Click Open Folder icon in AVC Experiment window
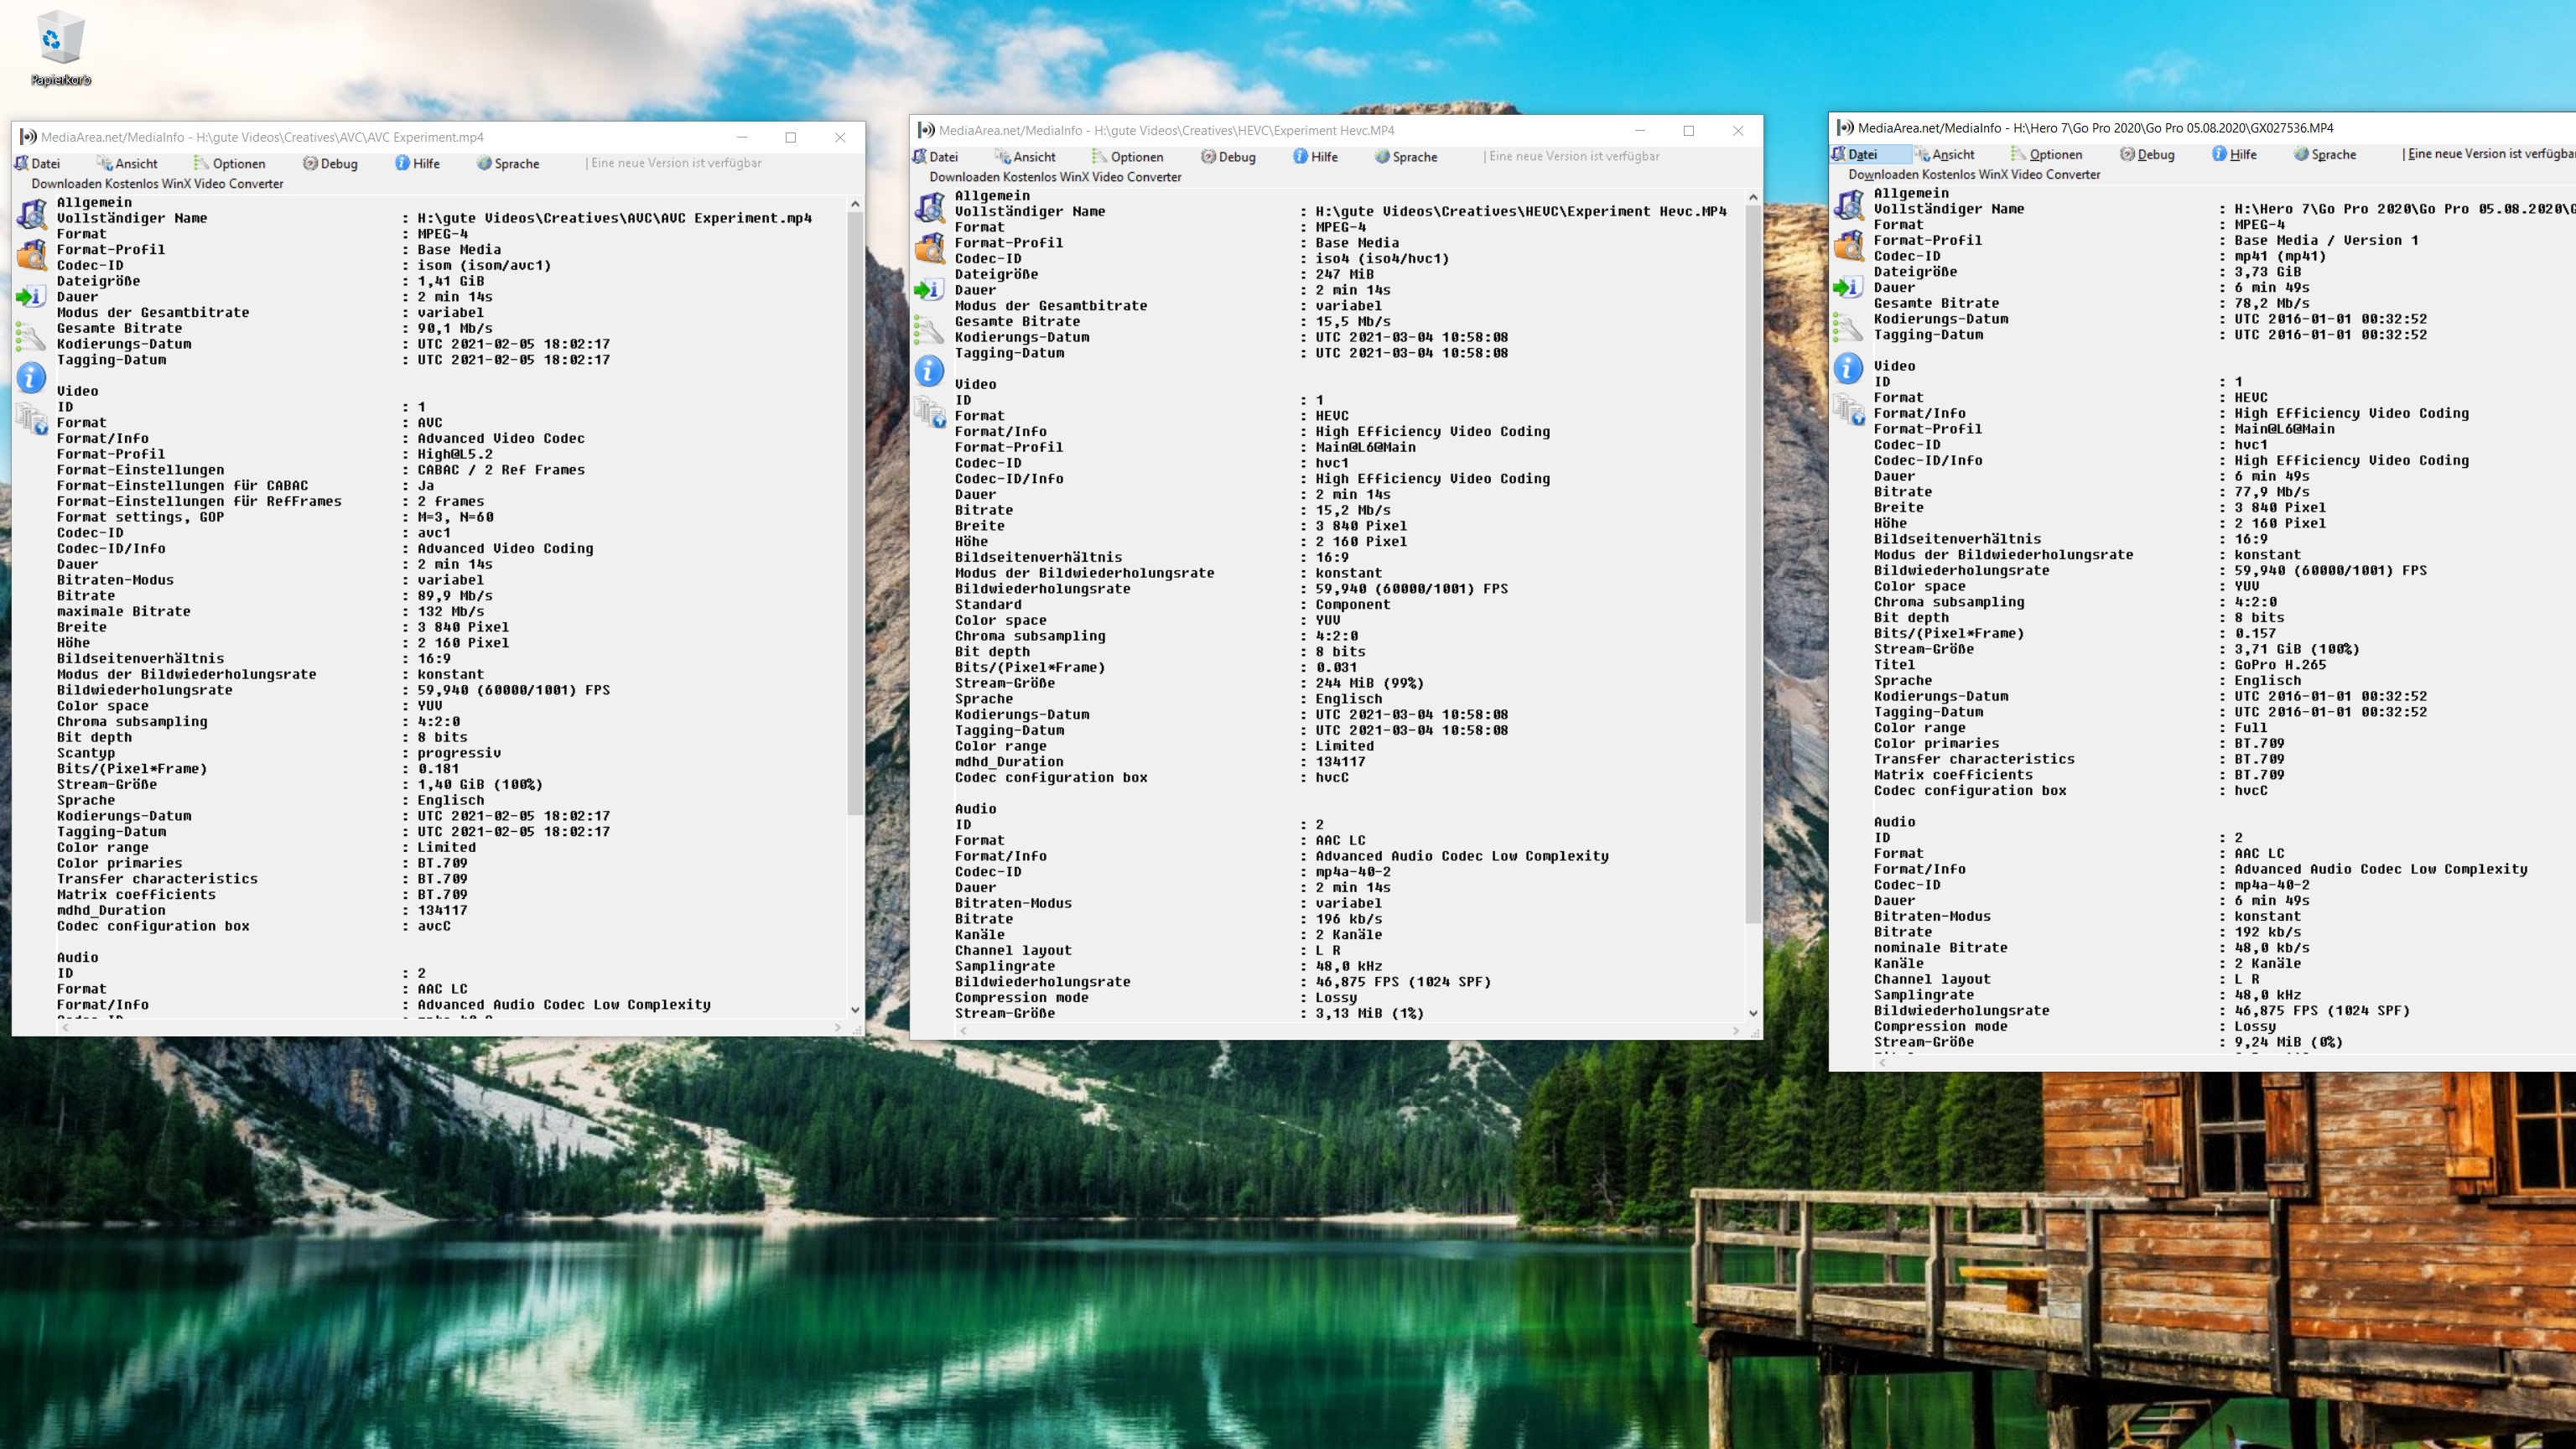Viewport: 2576px width, 1449px height. tap(32, 255)
